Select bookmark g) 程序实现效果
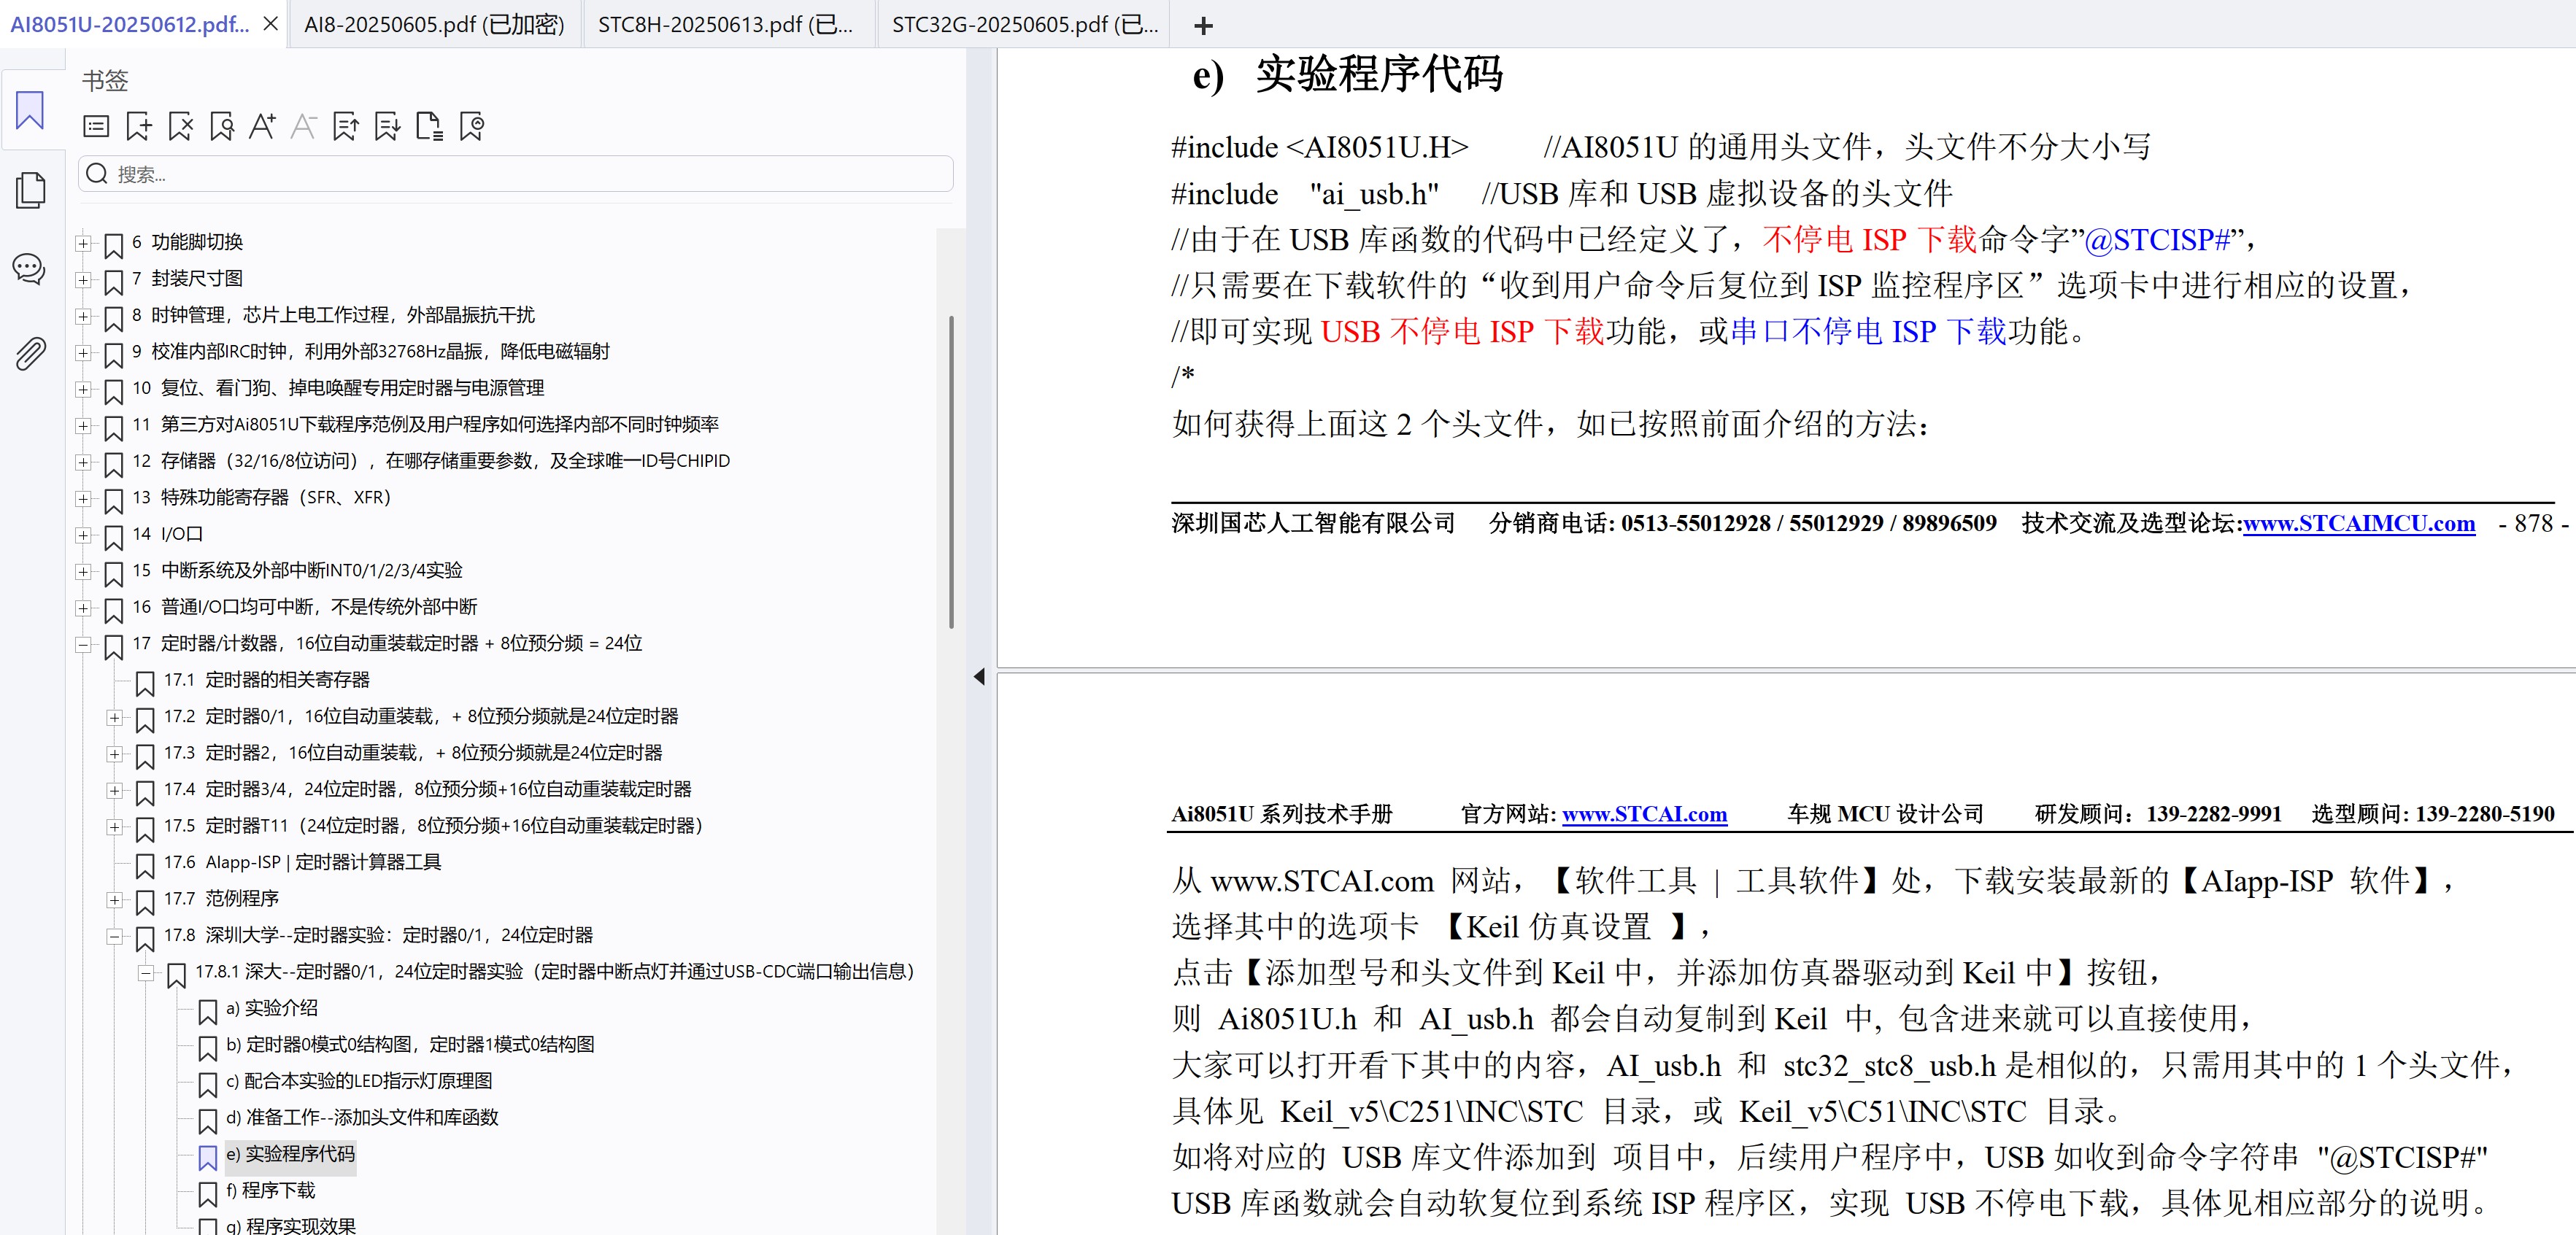 291,1226
